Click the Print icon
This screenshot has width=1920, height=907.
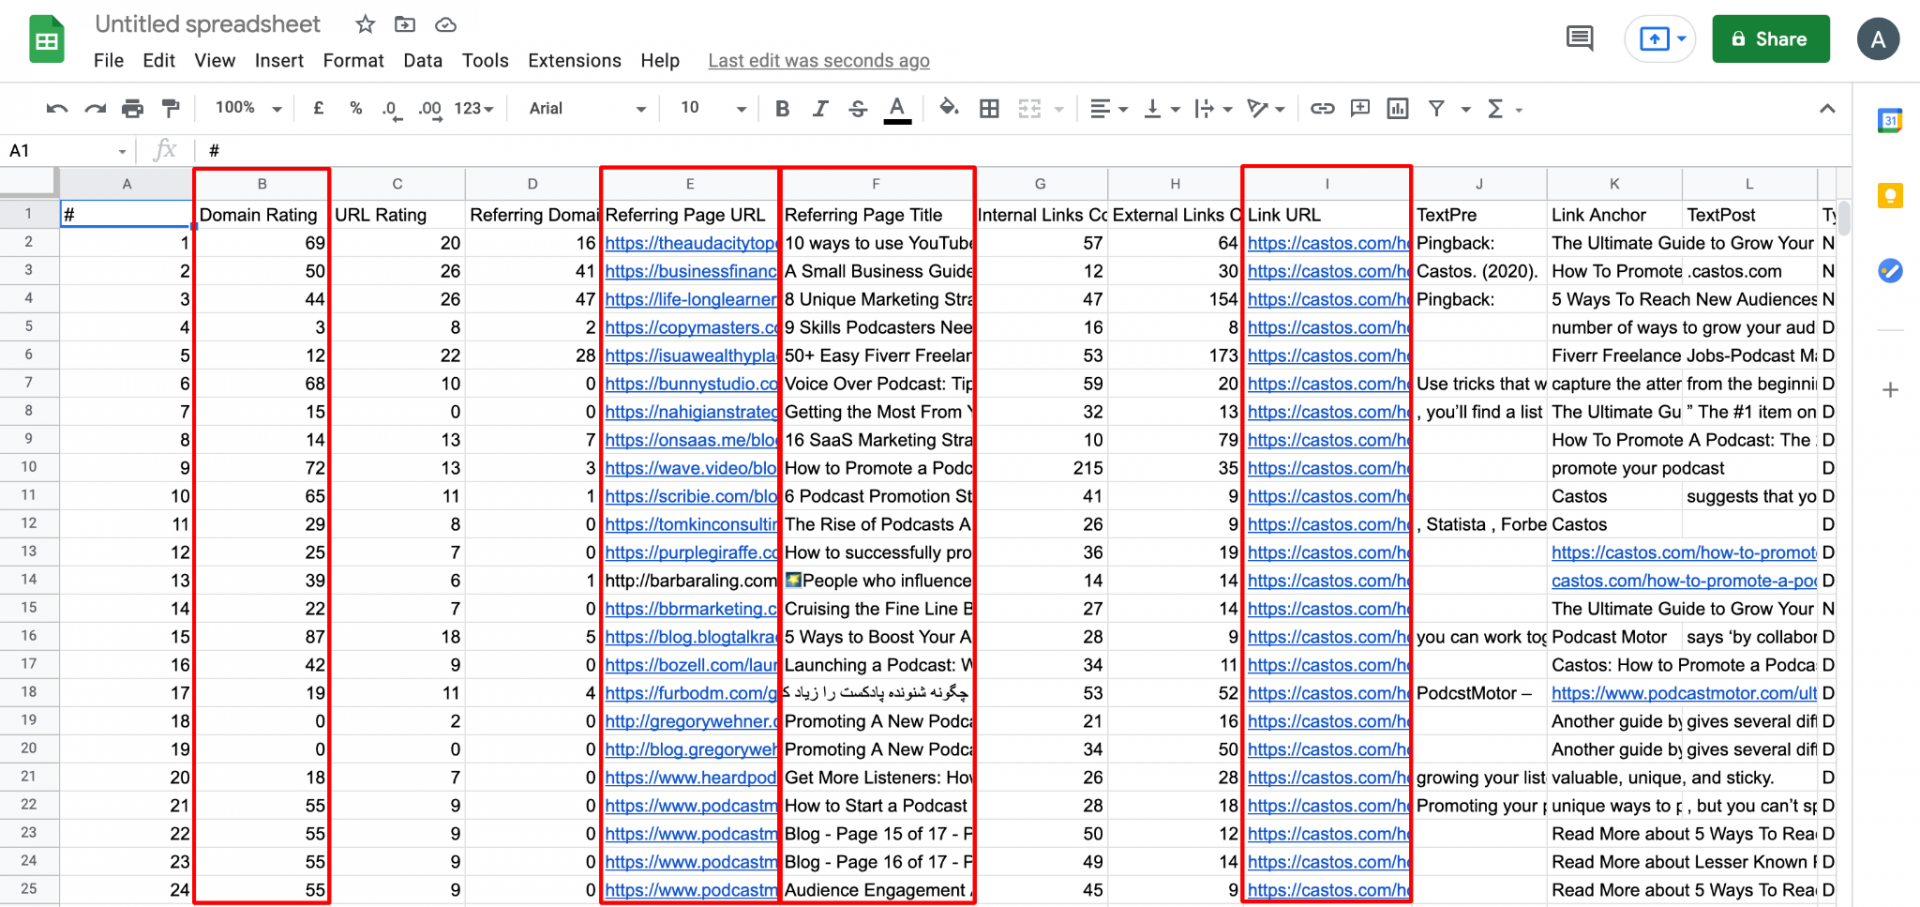[132, 109]
